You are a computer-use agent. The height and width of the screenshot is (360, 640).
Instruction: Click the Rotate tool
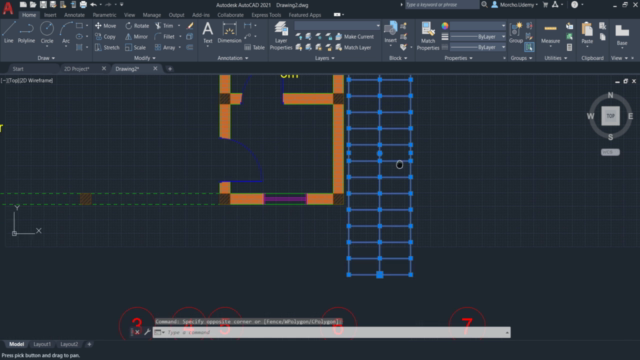point(137,26)
